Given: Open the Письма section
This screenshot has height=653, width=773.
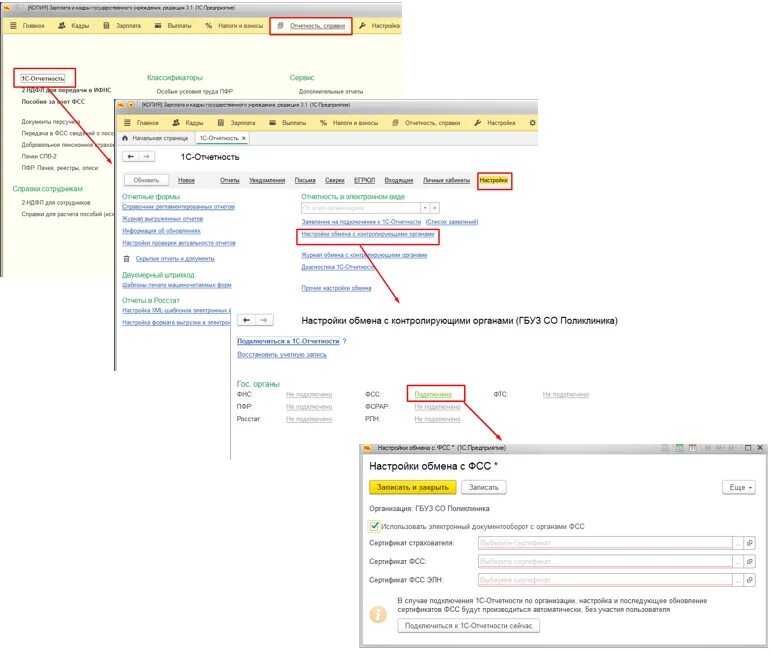Looking at the screenshot, I should point(305,180).
